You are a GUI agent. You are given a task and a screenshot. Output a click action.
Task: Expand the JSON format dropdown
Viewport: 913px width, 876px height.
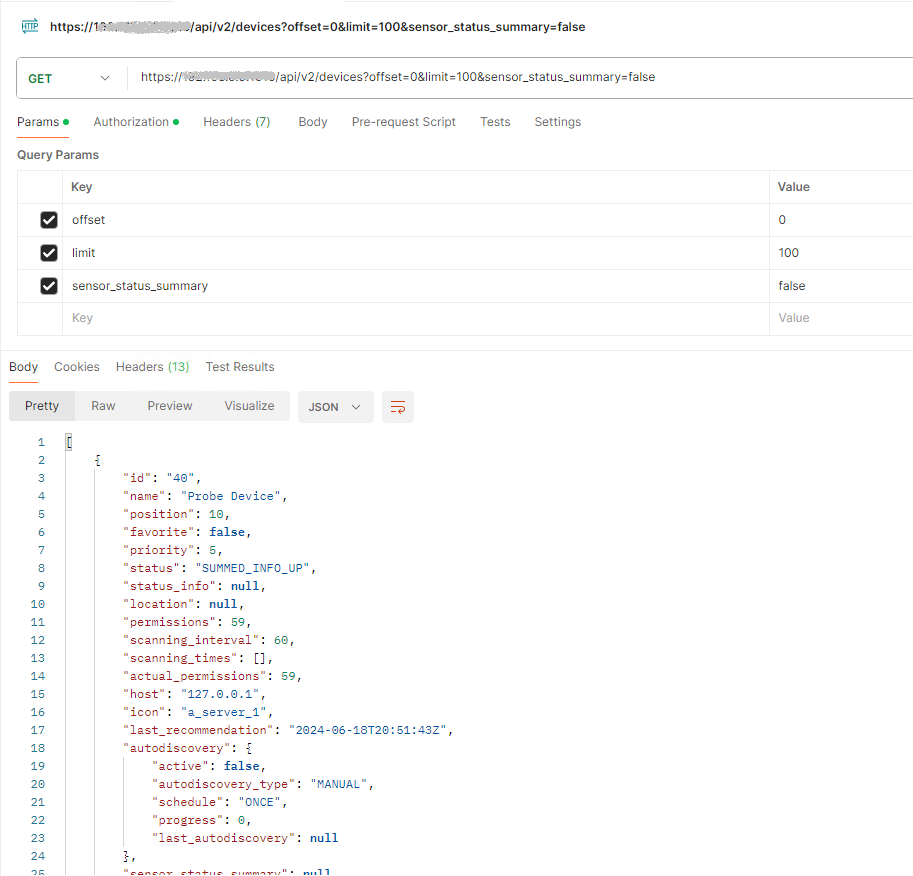pos(335,407)
